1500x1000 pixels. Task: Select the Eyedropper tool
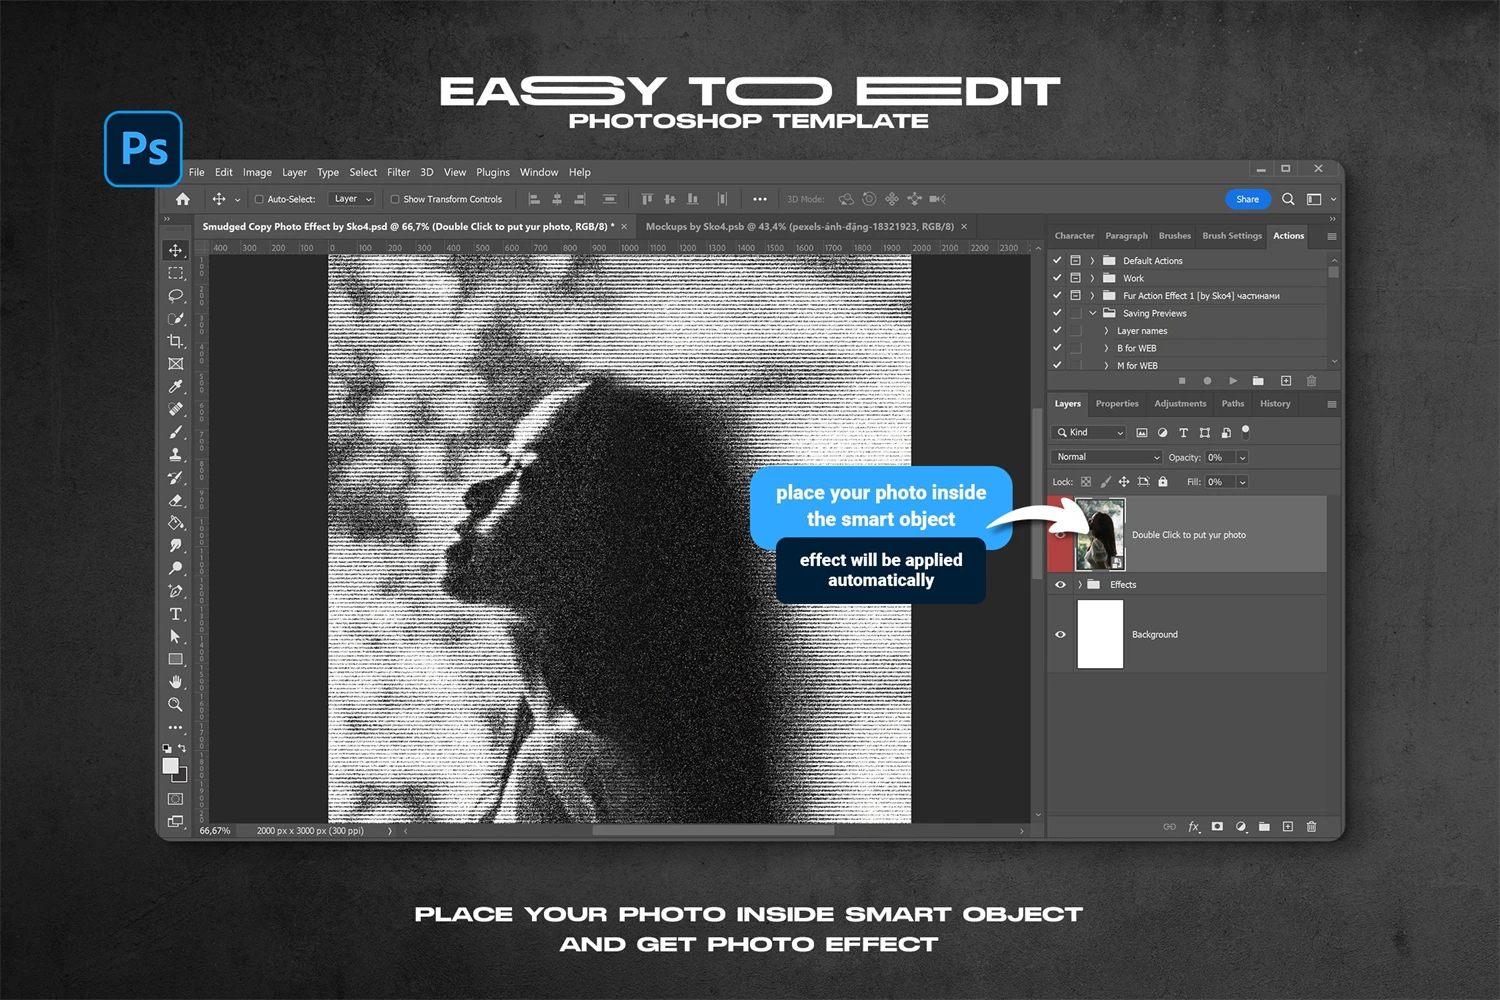(x=176, y=387)
